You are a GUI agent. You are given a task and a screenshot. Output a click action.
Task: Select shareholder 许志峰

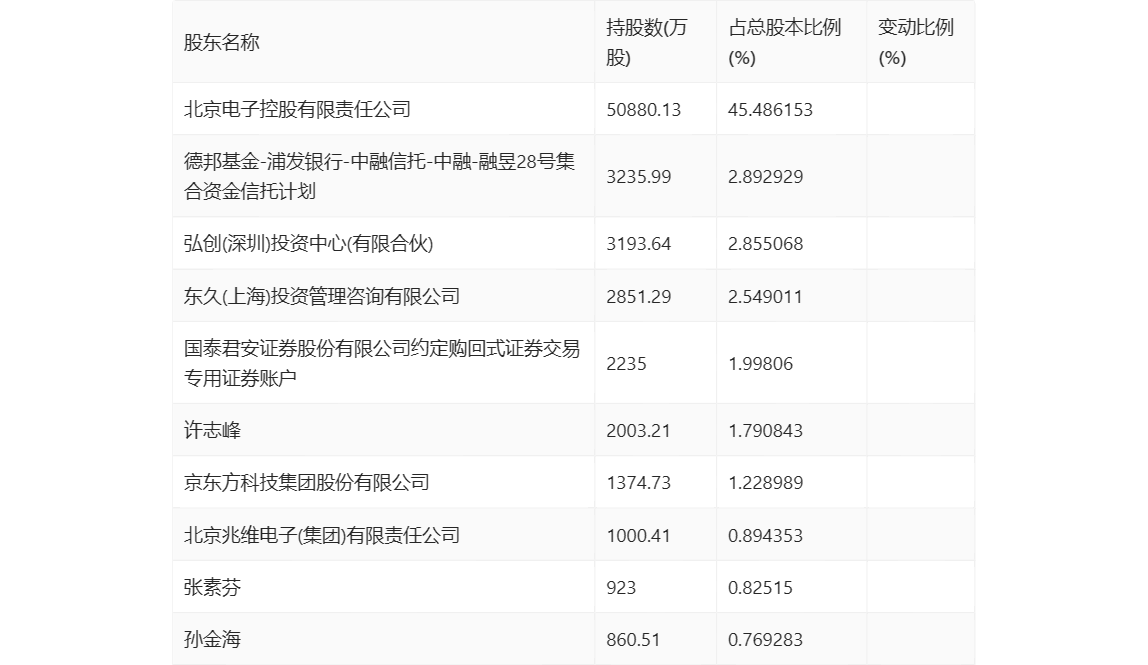(212, 430)
